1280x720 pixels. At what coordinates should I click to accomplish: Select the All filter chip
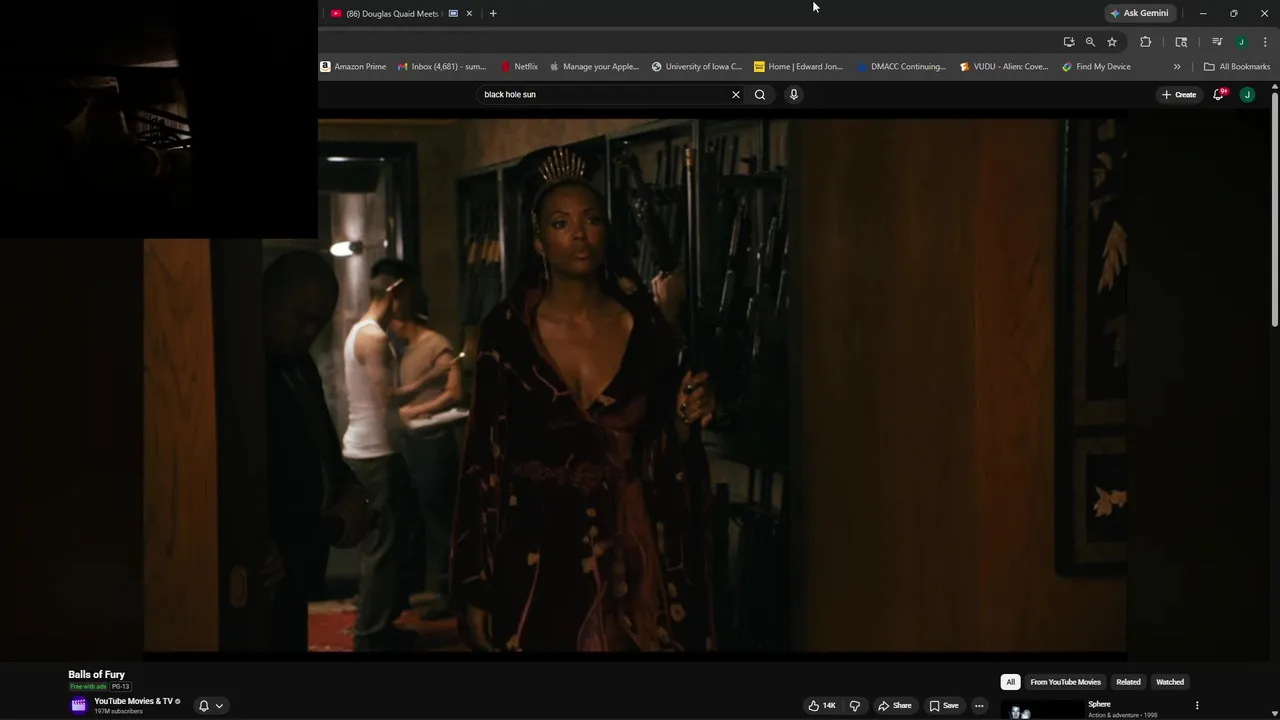[1010, 682]
